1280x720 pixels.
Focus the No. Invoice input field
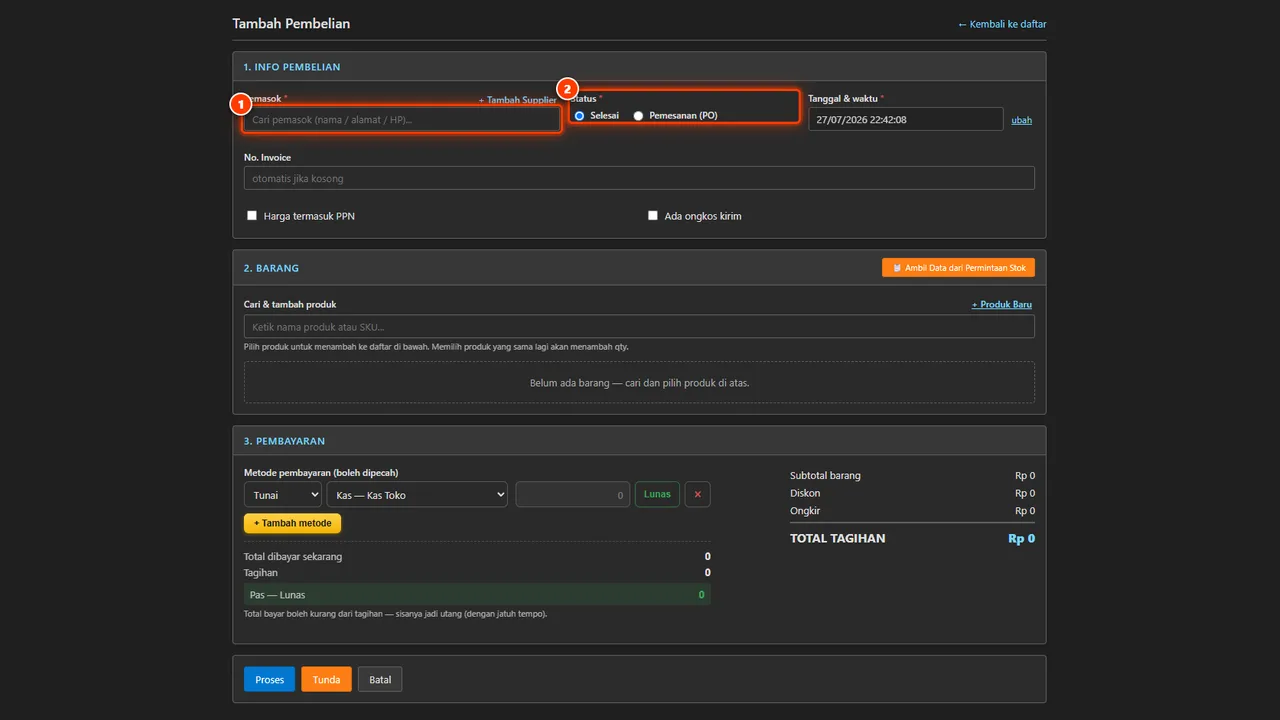point(639,178)
